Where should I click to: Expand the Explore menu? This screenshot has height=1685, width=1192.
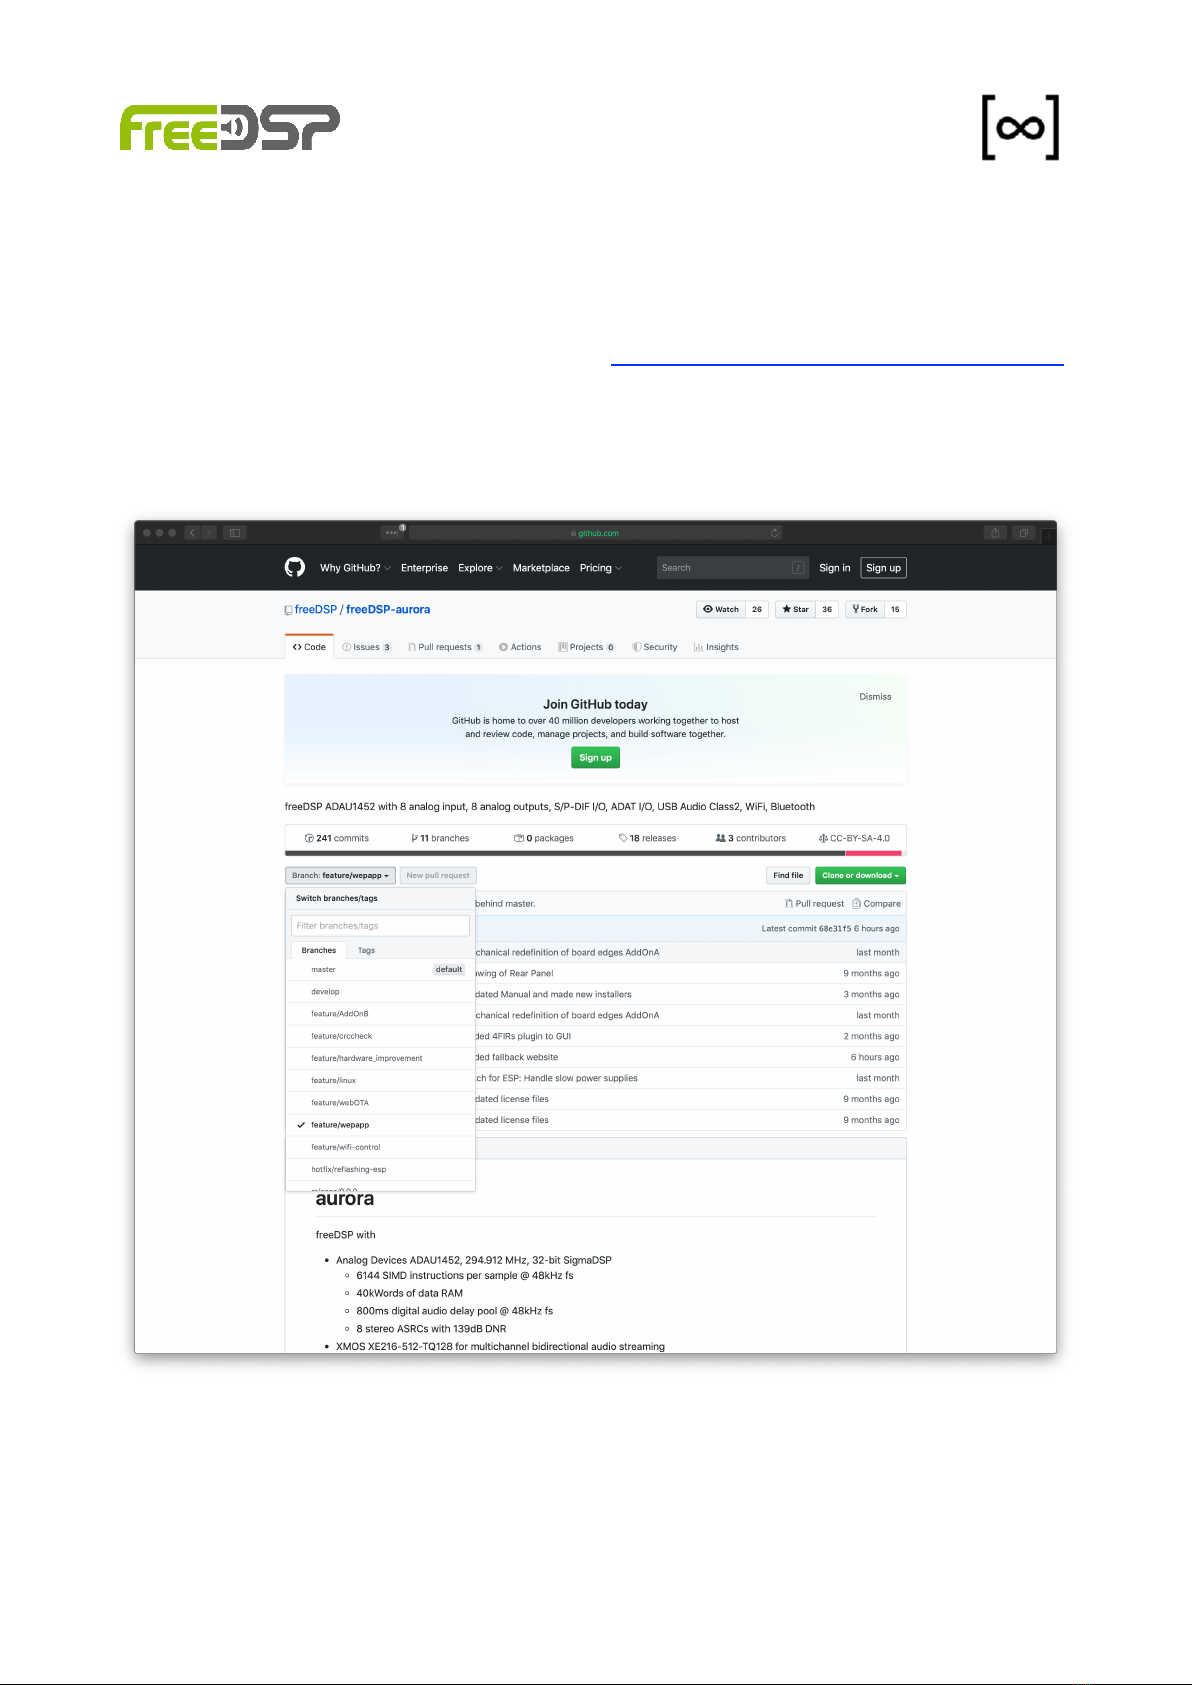pos(480,568)
